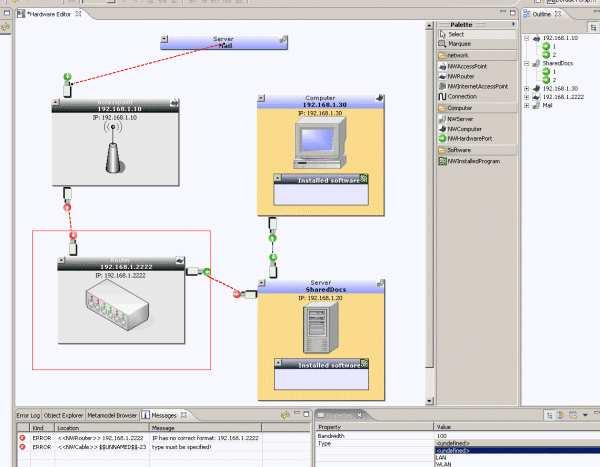Expand the 192.168.1.30 outline node
The image size is (600, 467).
pos(527,88)
